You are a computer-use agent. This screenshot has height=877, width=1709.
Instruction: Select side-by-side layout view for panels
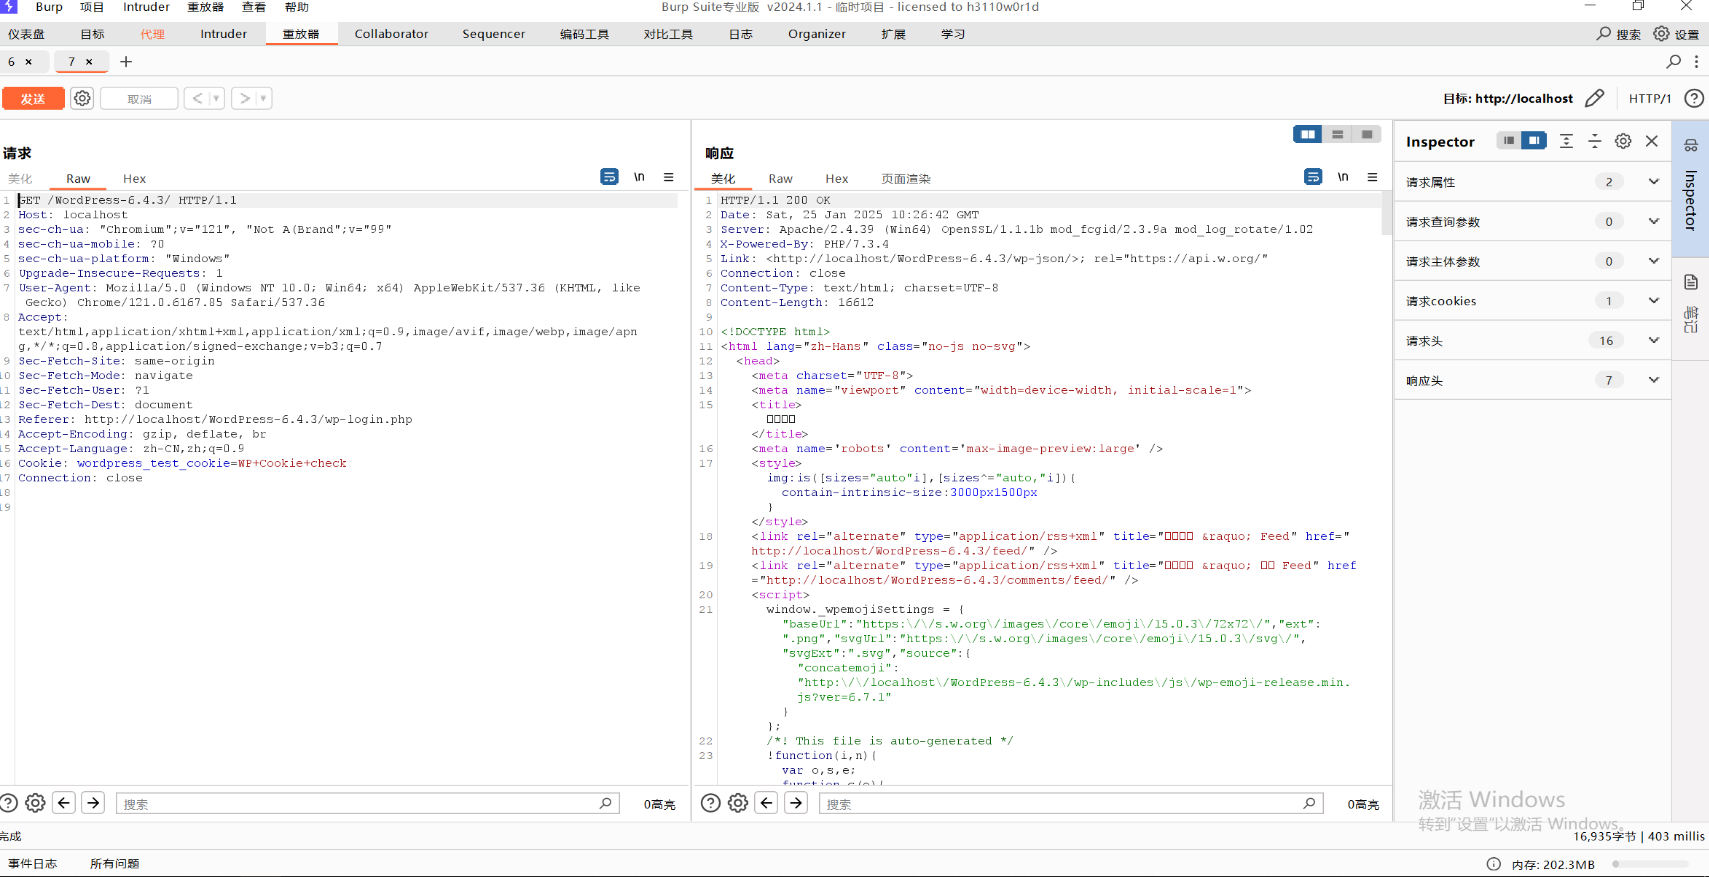1307,134
